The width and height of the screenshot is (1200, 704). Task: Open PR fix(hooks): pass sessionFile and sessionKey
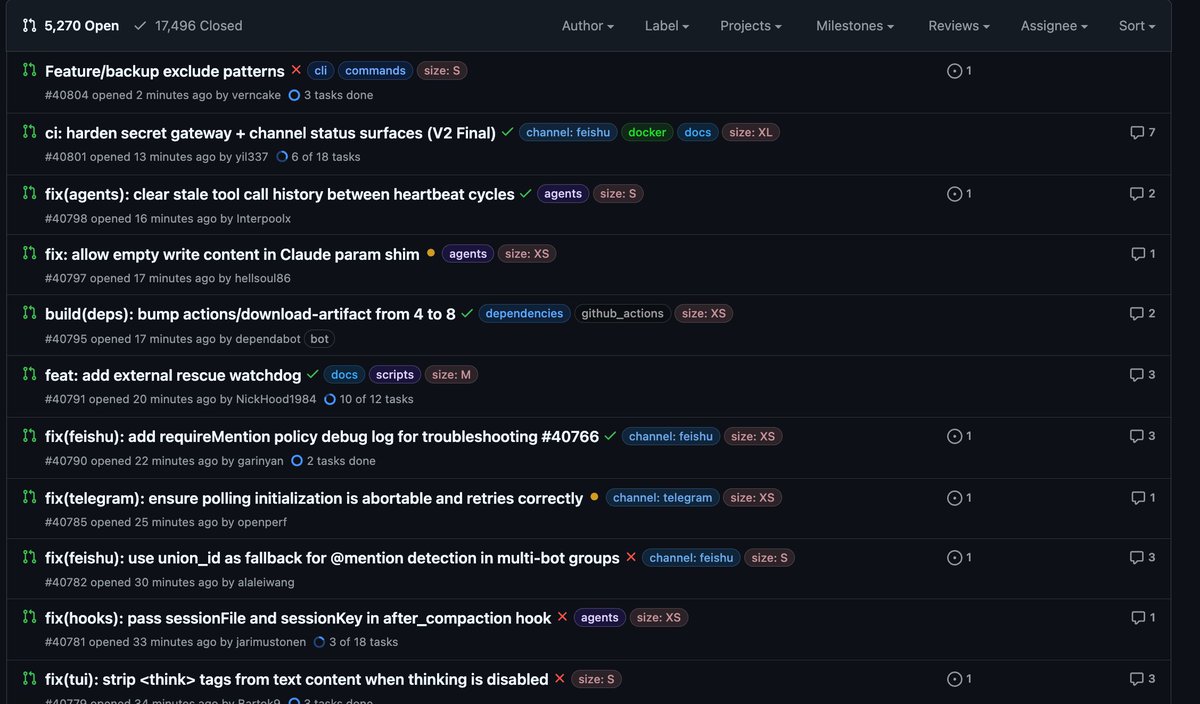pyautogui.click(x=298, y=618)
